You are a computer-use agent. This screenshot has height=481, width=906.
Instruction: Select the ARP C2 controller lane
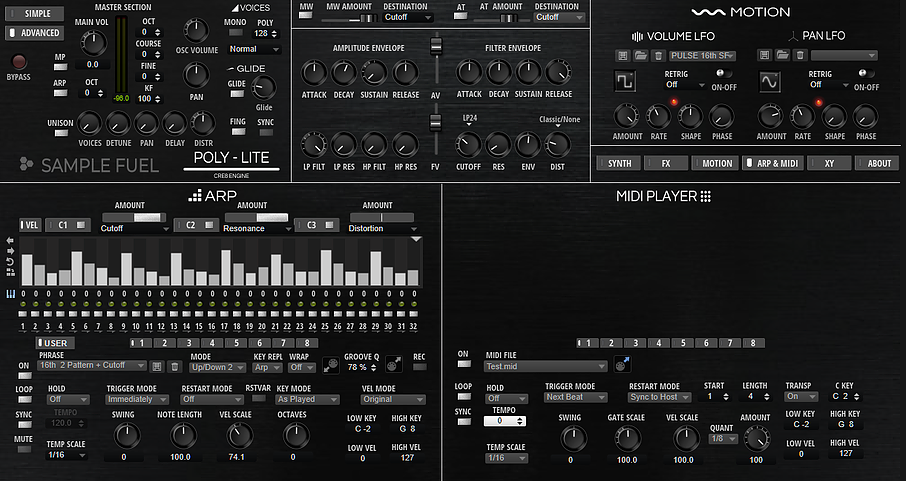point(195,225)
